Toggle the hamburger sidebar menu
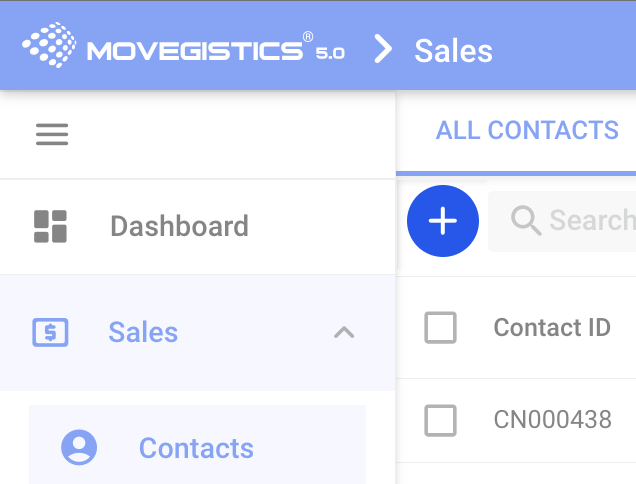 pyautogui.click(x=52, y=134)
